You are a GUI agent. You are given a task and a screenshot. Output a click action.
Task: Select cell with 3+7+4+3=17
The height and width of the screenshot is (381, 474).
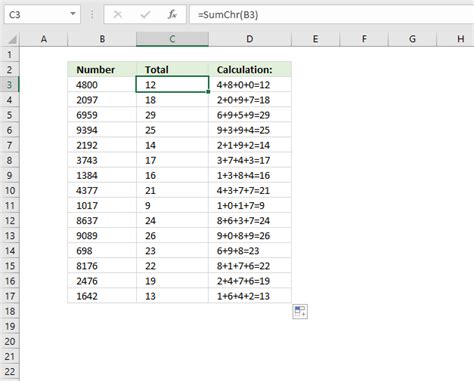(250, 160)
